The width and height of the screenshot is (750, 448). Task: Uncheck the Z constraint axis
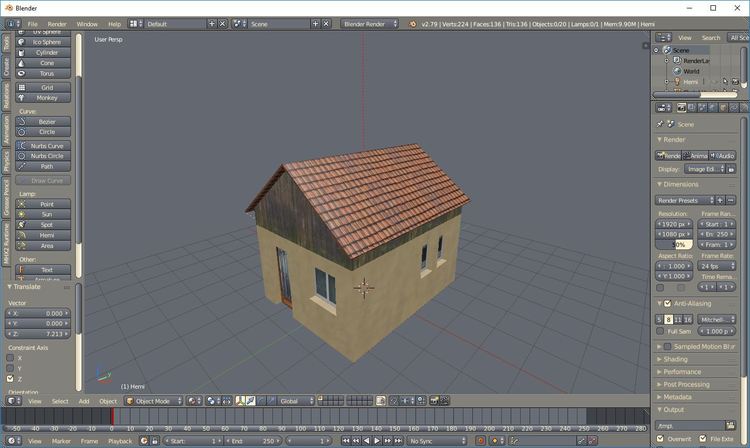(10, 379)
